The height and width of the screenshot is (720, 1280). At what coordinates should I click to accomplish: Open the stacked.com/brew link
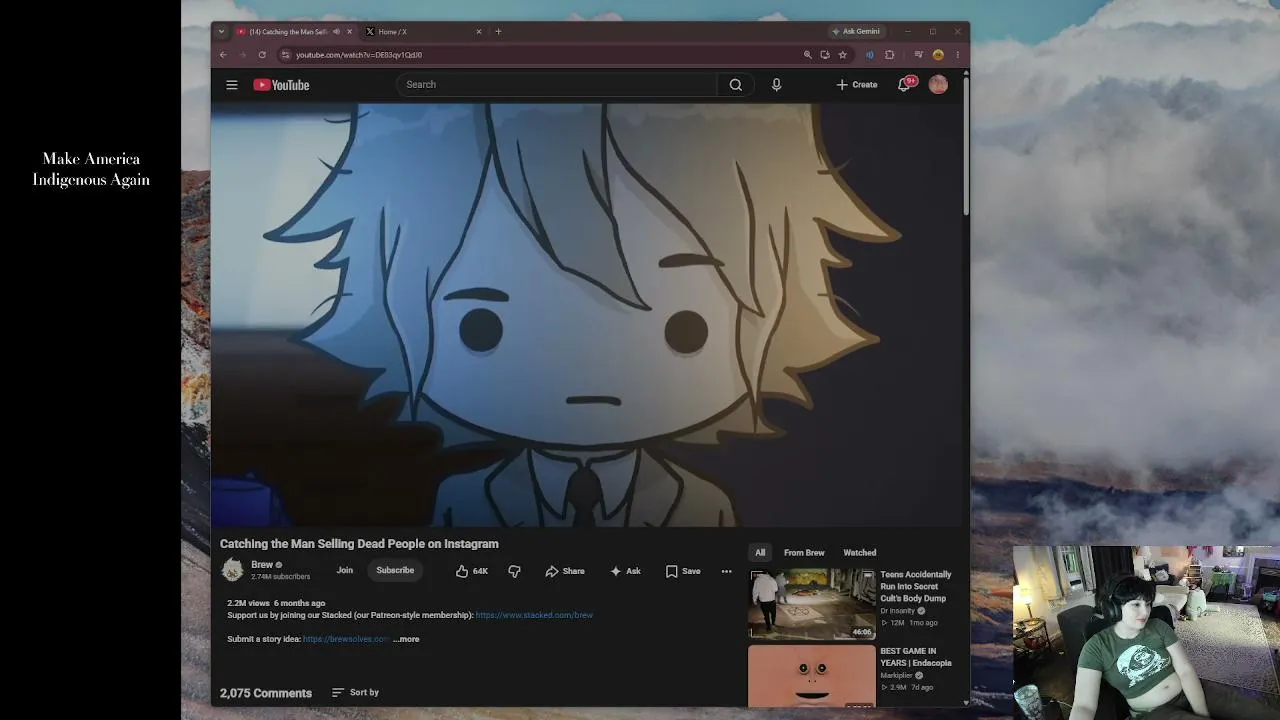coord(534,615)
